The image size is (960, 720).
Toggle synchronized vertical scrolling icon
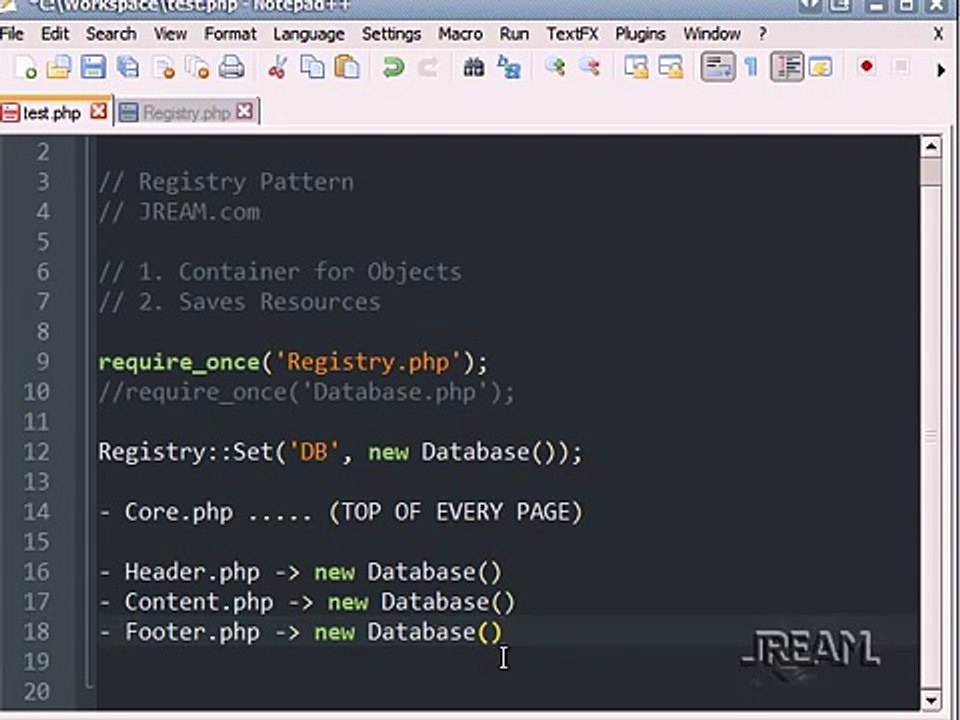click(x=636, y=67)
